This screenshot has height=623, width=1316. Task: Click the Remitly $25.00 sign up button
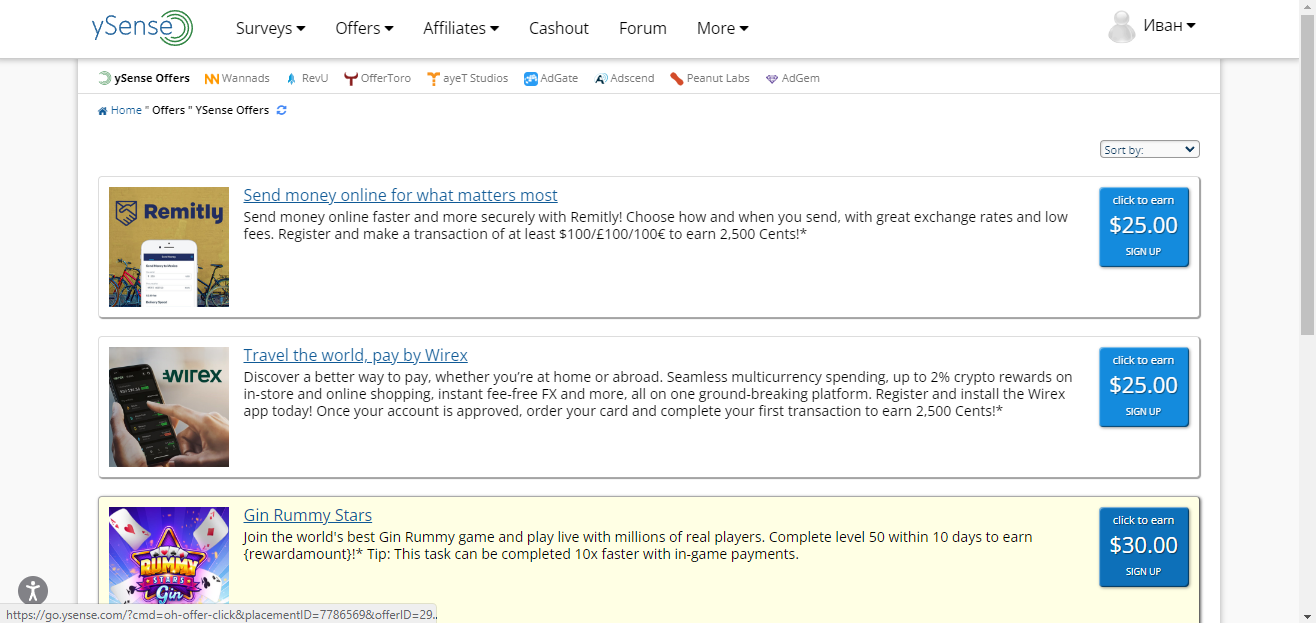tap(1144, 227)
